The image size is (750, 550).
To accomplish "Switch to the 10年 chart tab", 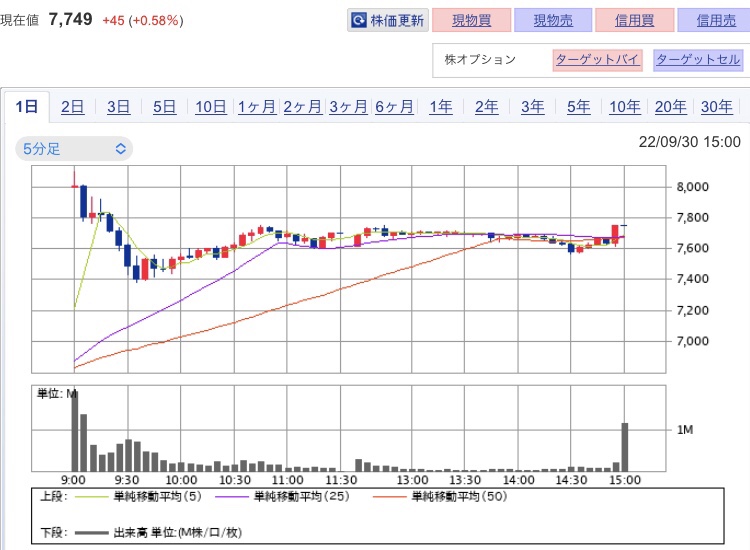I will [625, 106].
